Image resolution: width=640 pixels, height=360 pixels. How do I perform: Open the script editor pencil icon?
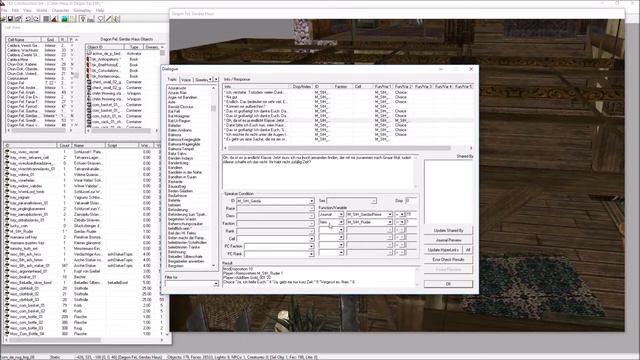click(x=109, y=19)
